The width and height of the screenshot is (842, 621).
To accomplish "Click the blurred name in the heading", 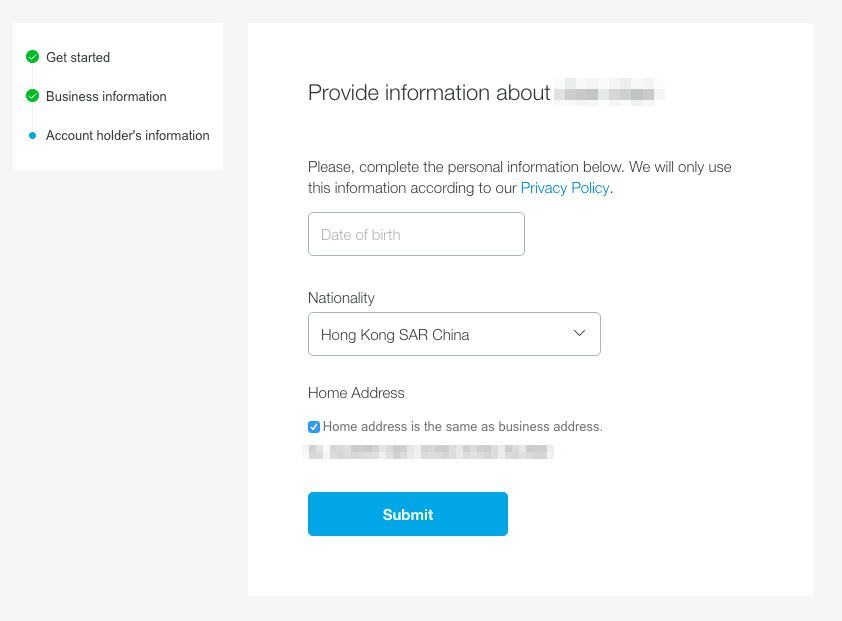I will [x=609, y=92].
